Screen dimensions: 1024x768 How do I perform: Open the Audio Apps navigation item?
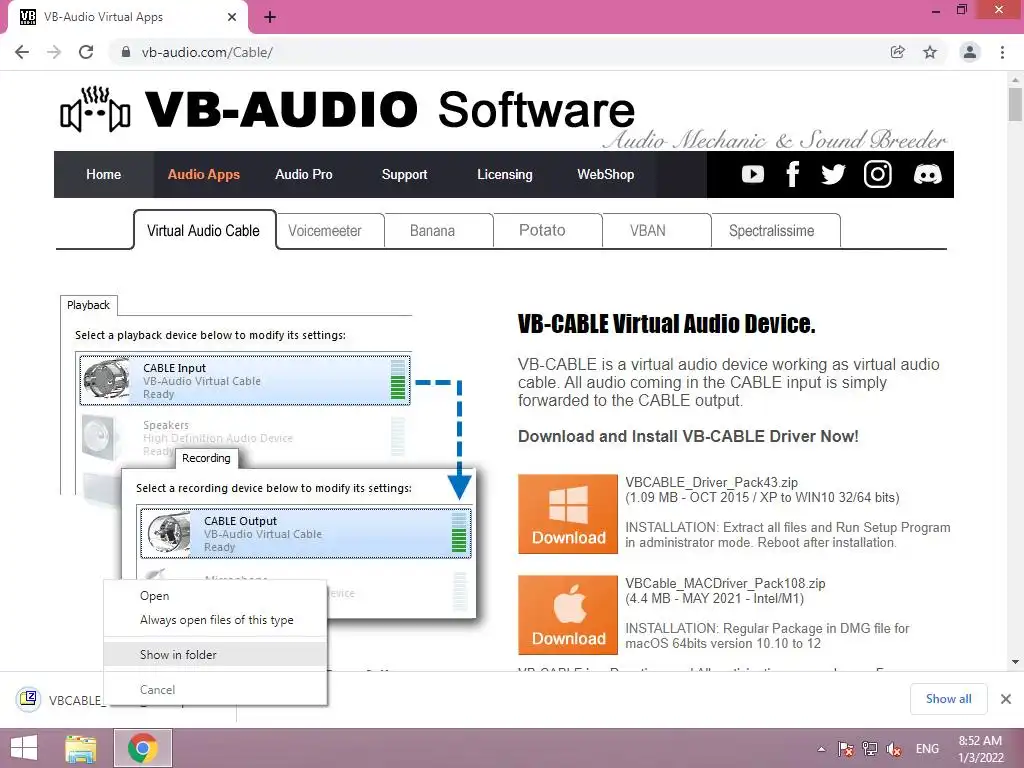(204, 174)
